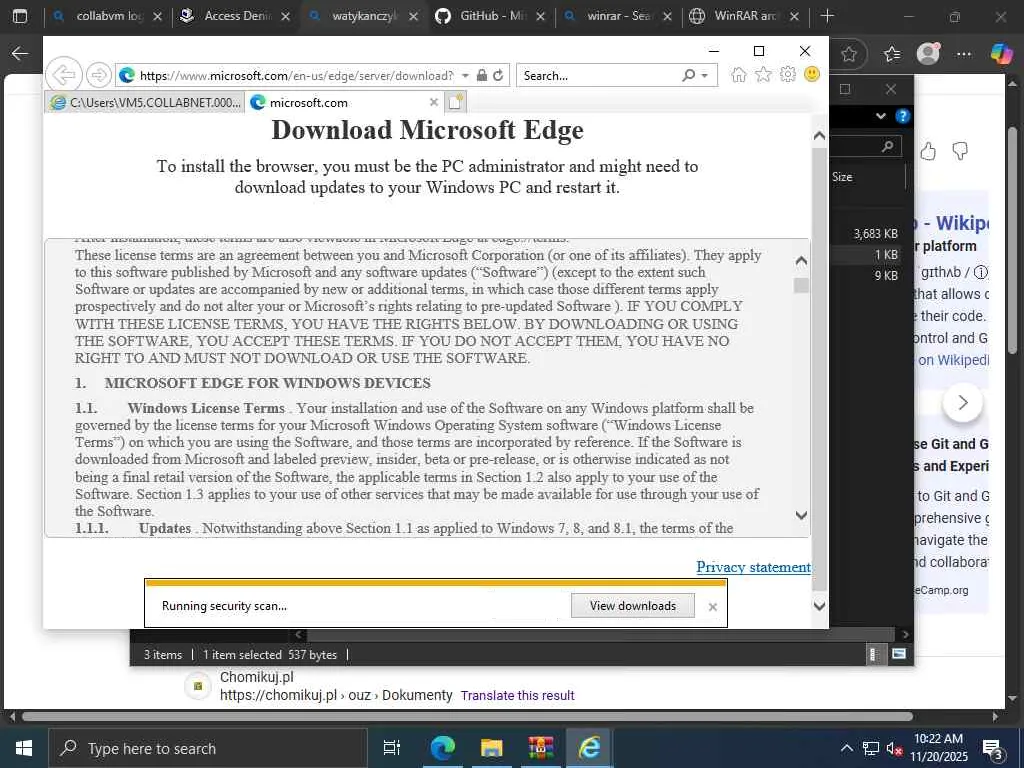
Task: Open WinRAR from the taskbar
Action: pyautogui.click(x=540, y=748)
